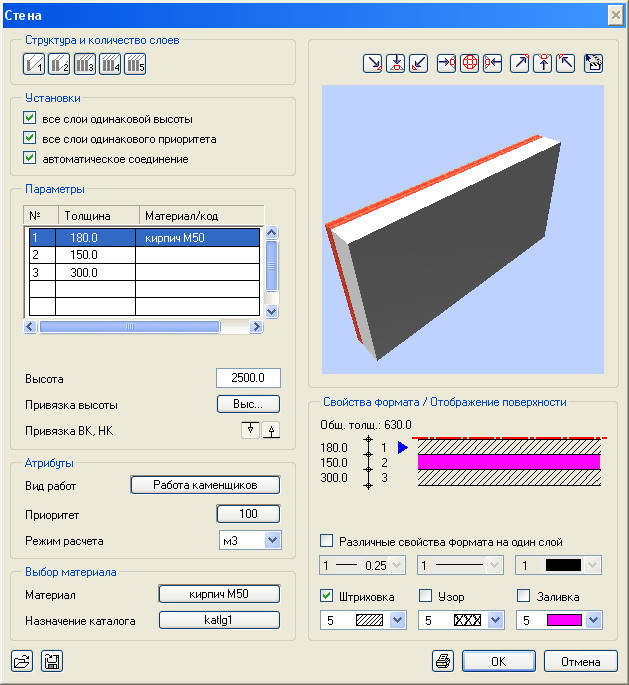629x685 pixels.
Task: Set preview view with right-pointing arrow icon
Action: point(446,63)
